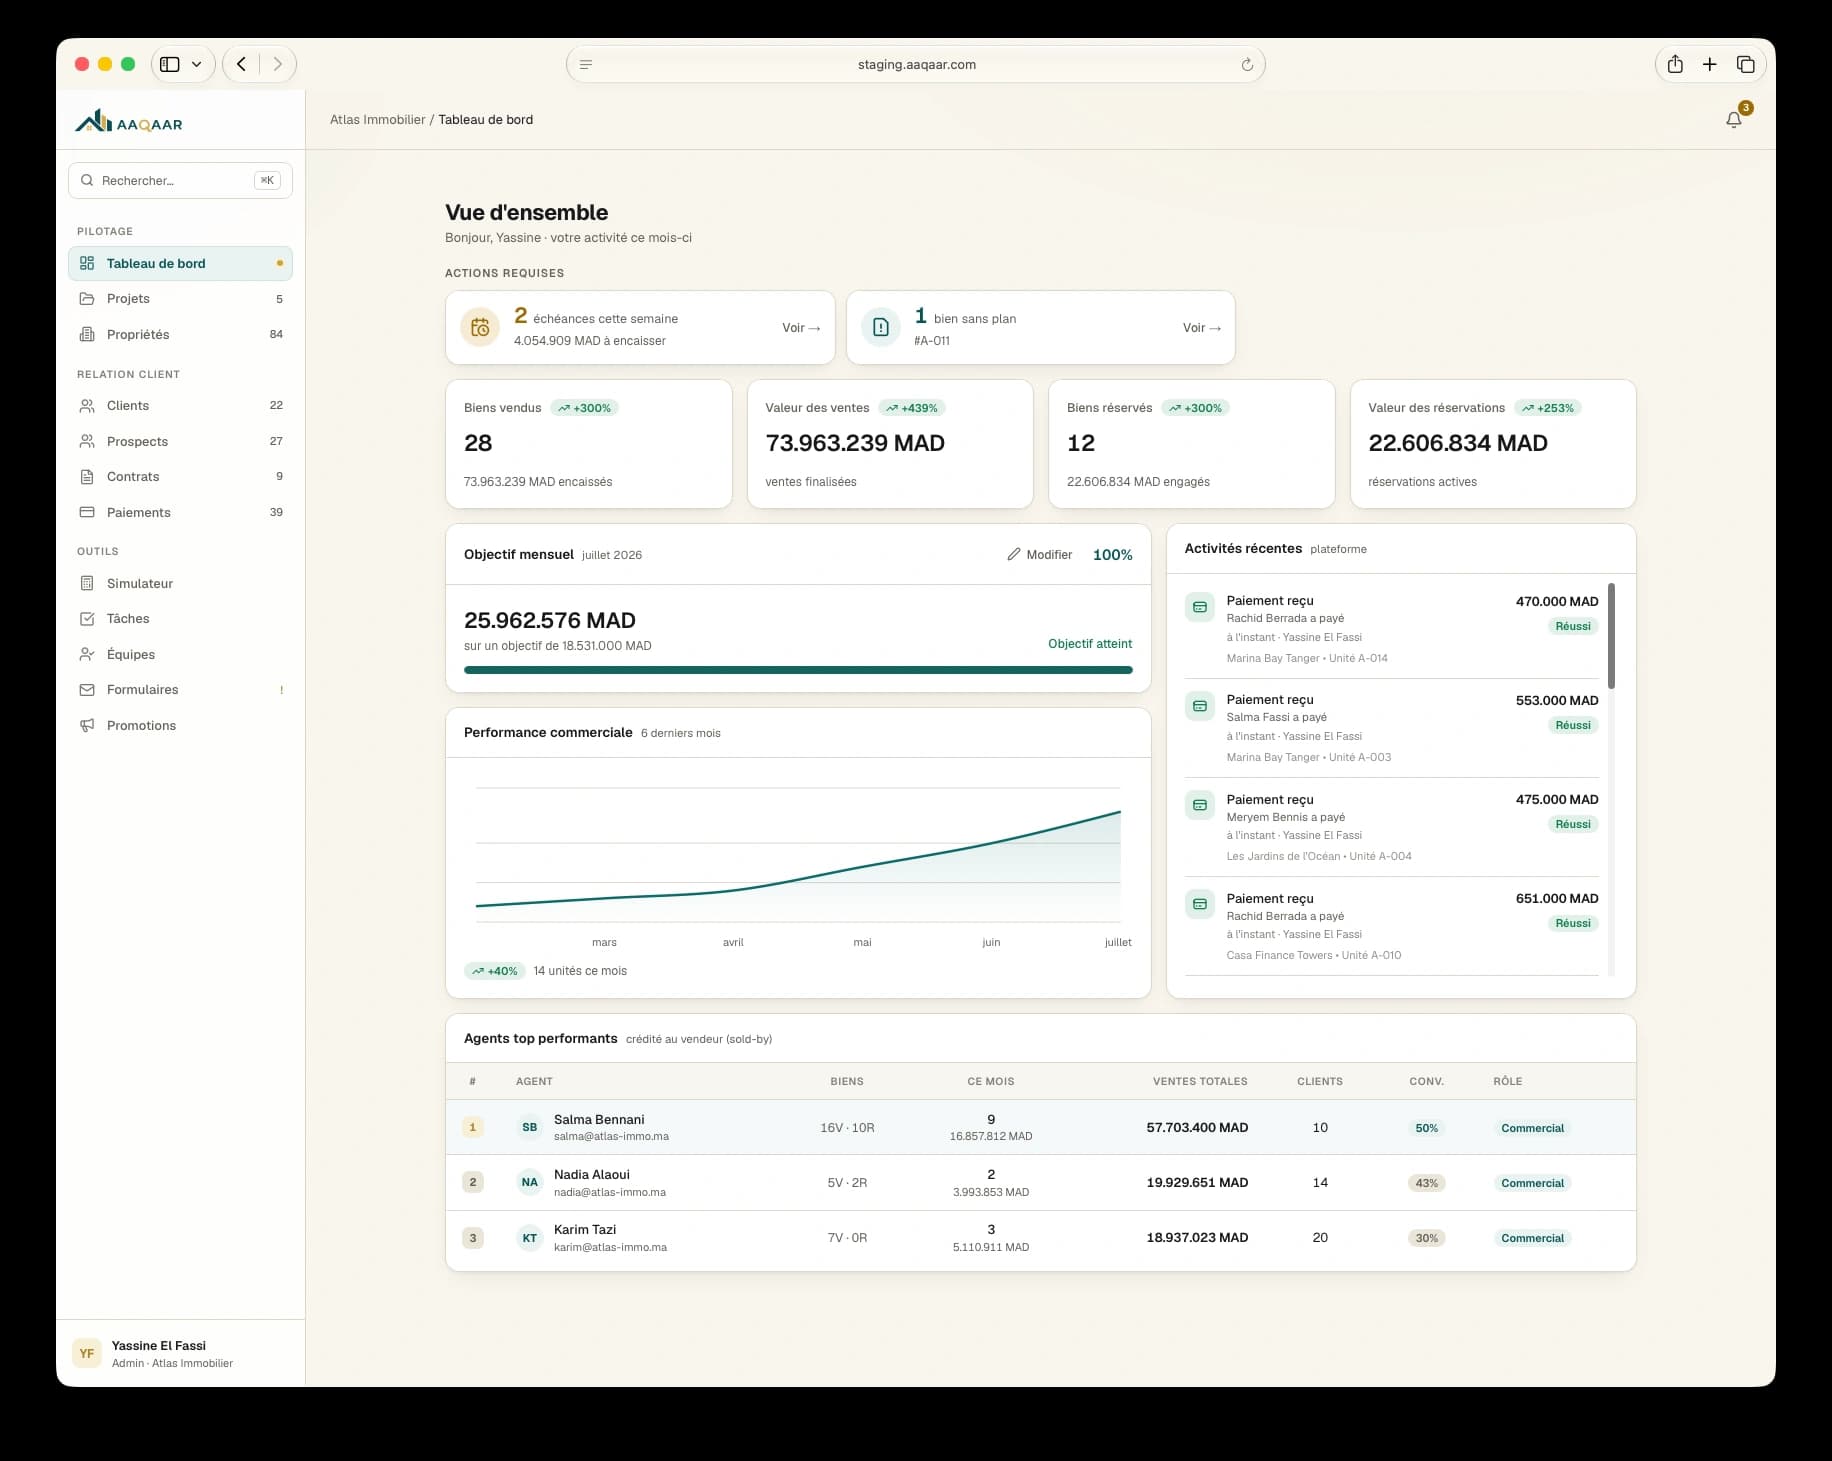Screen dimensions: 1832x1461
Task: Toggle the Safari sidebar button
Action: [170, 64]
